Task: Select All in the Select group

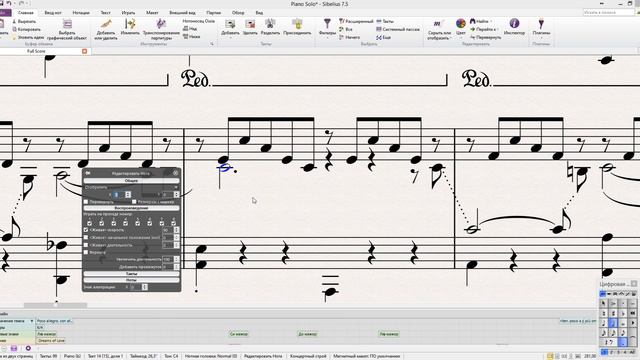Action: pyautogui.click(x=346, y=29)
